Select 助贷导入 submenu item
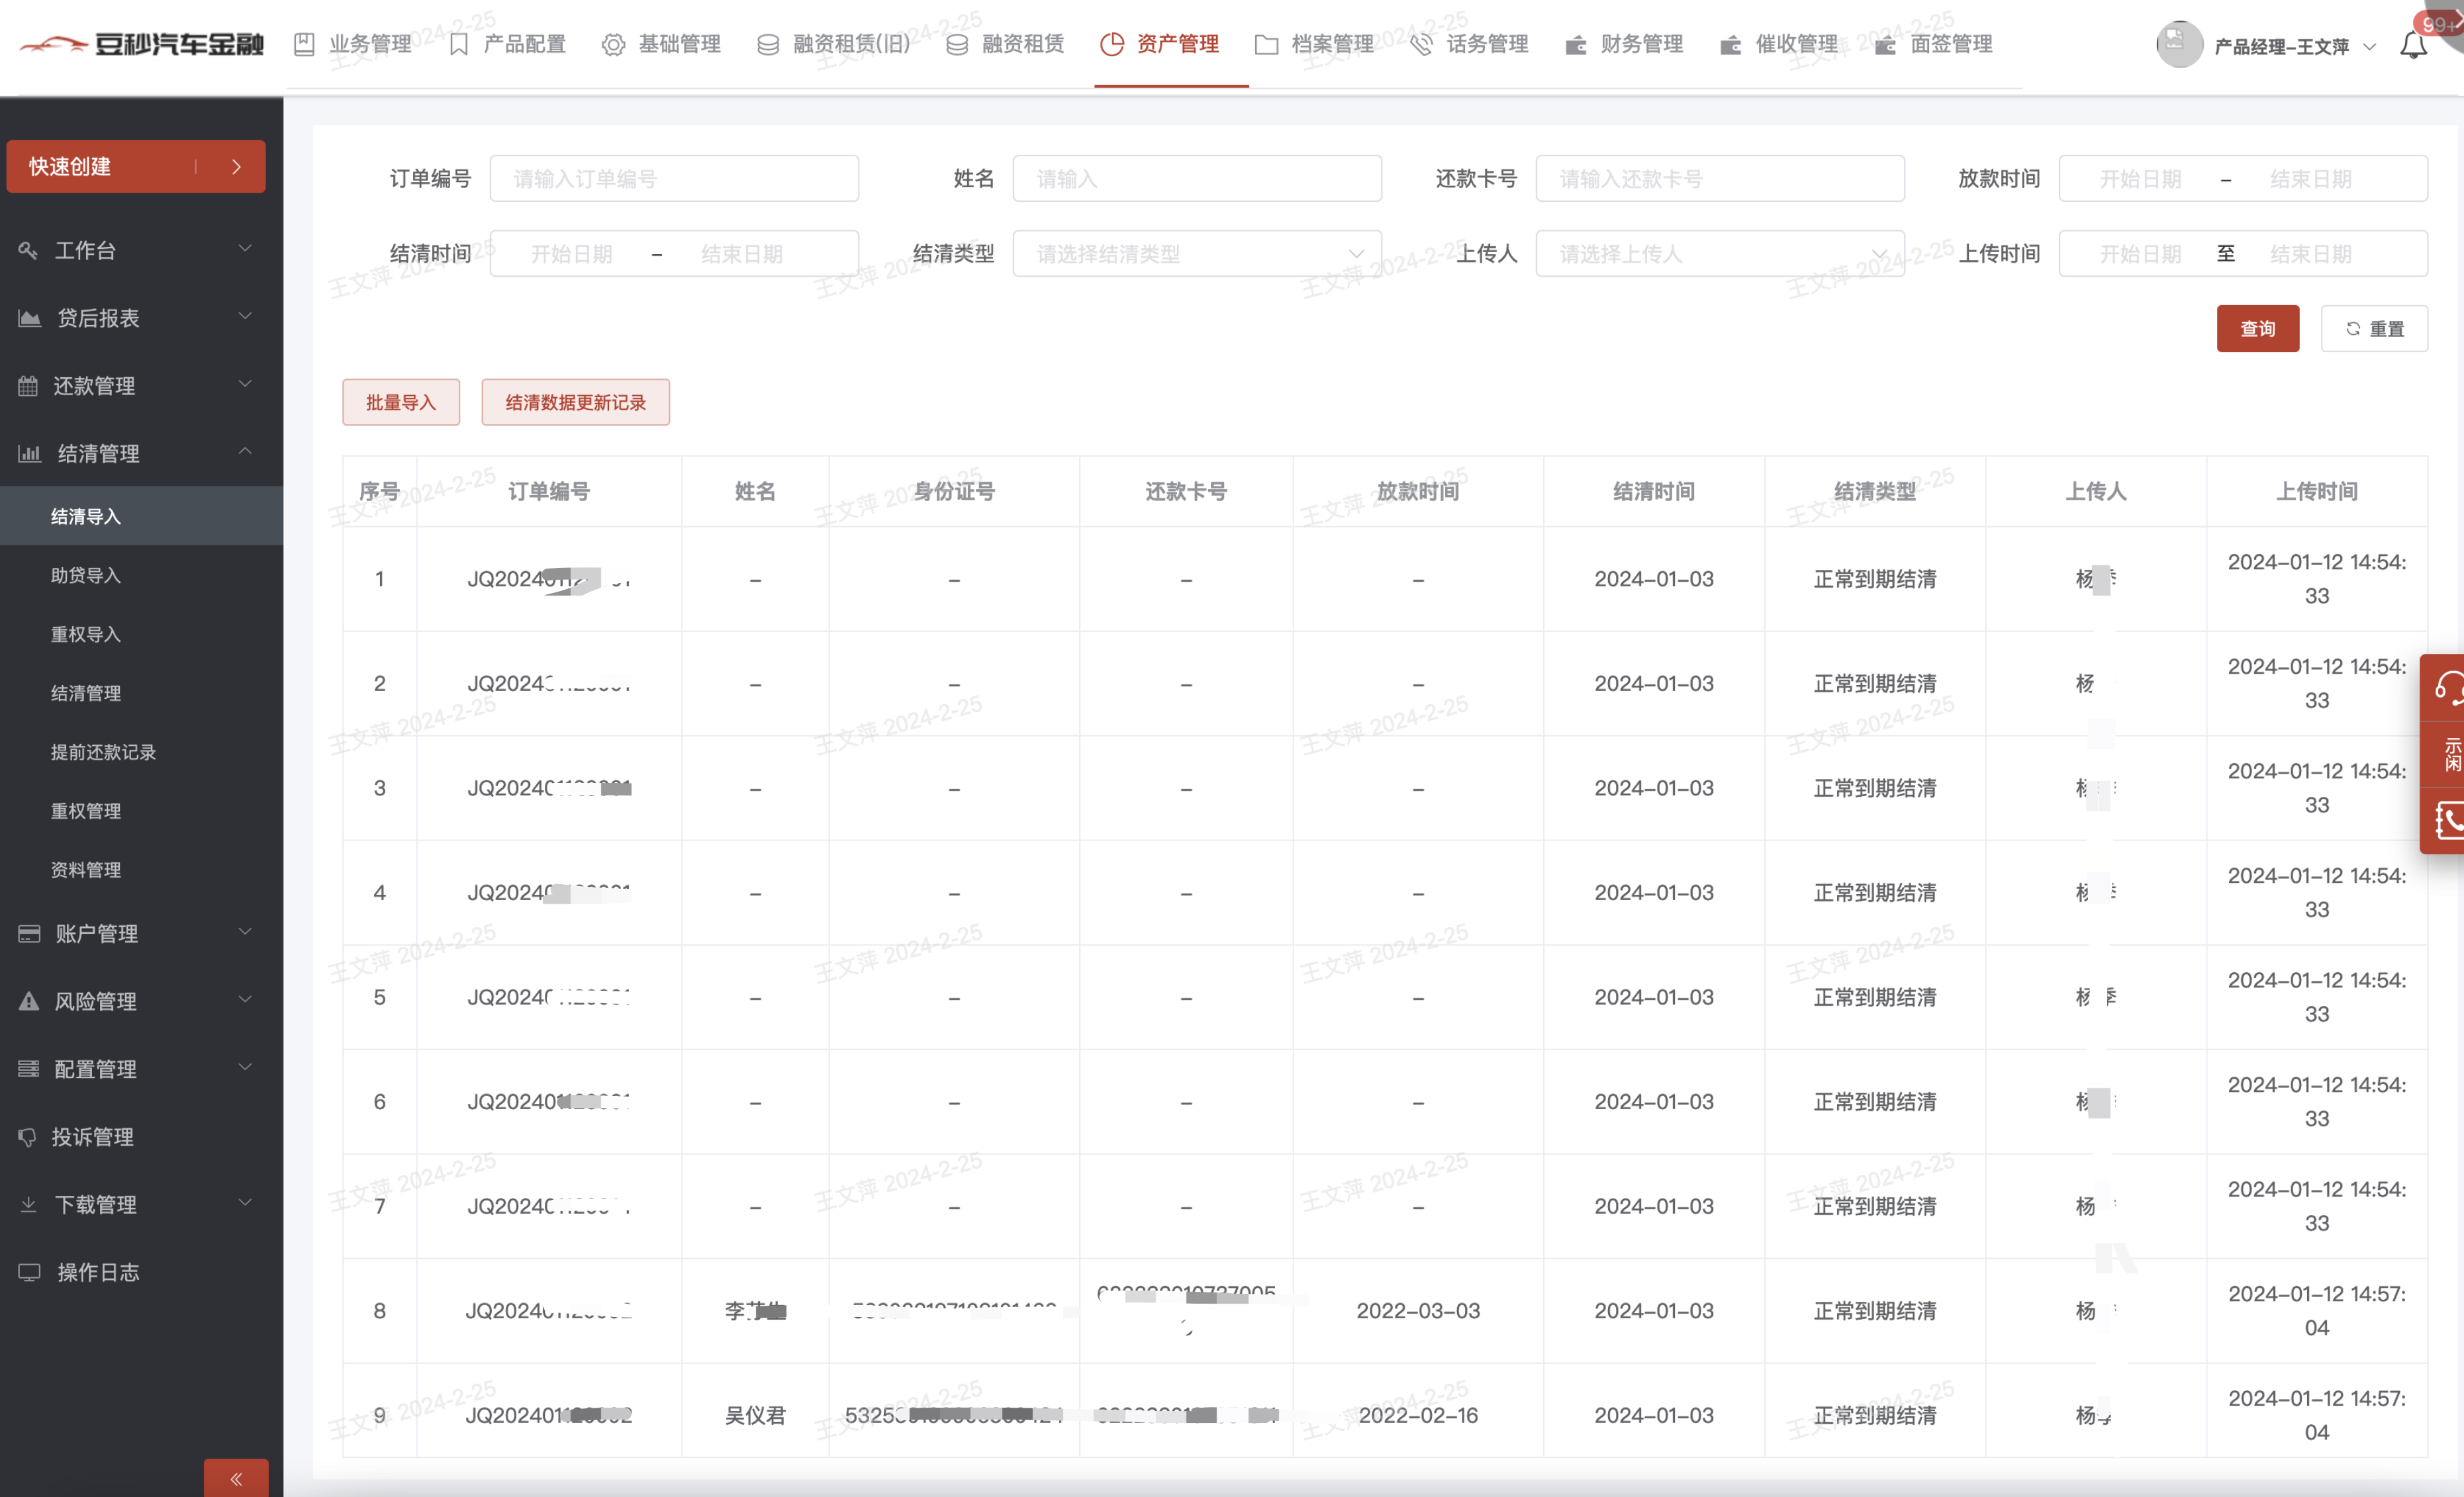Screen dimensions: 2464x1497 click(x=86, y=575)
